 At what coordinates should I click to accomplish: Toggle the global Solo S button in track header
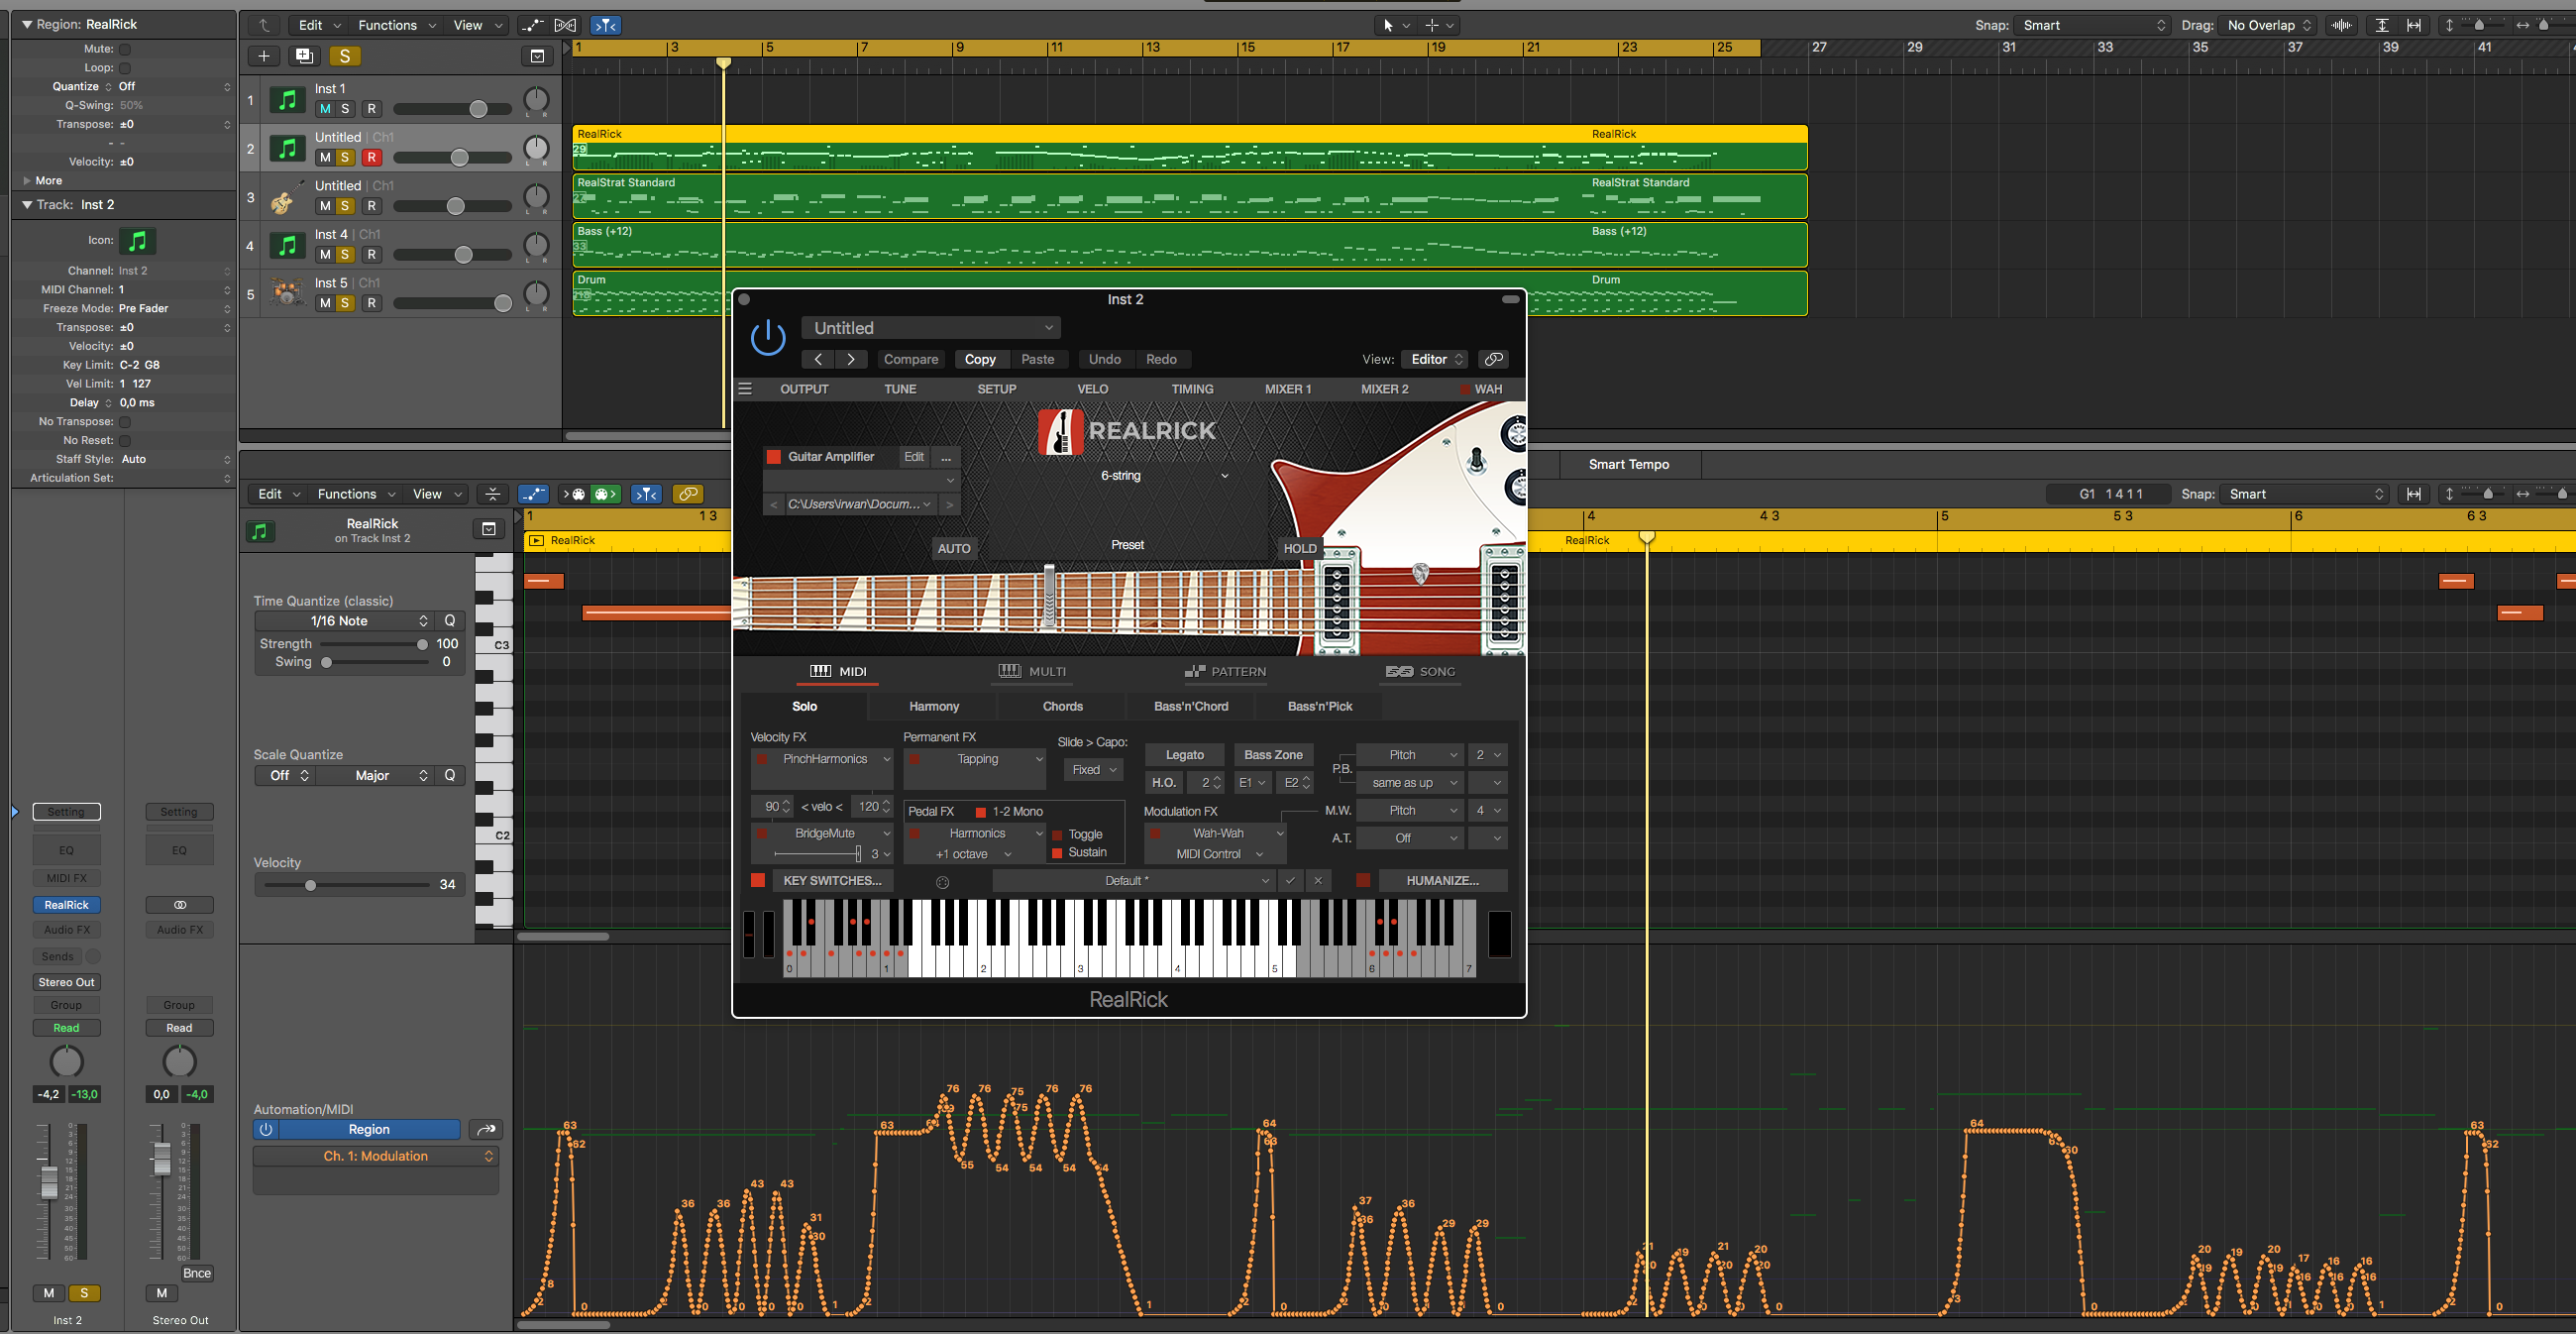344,56
